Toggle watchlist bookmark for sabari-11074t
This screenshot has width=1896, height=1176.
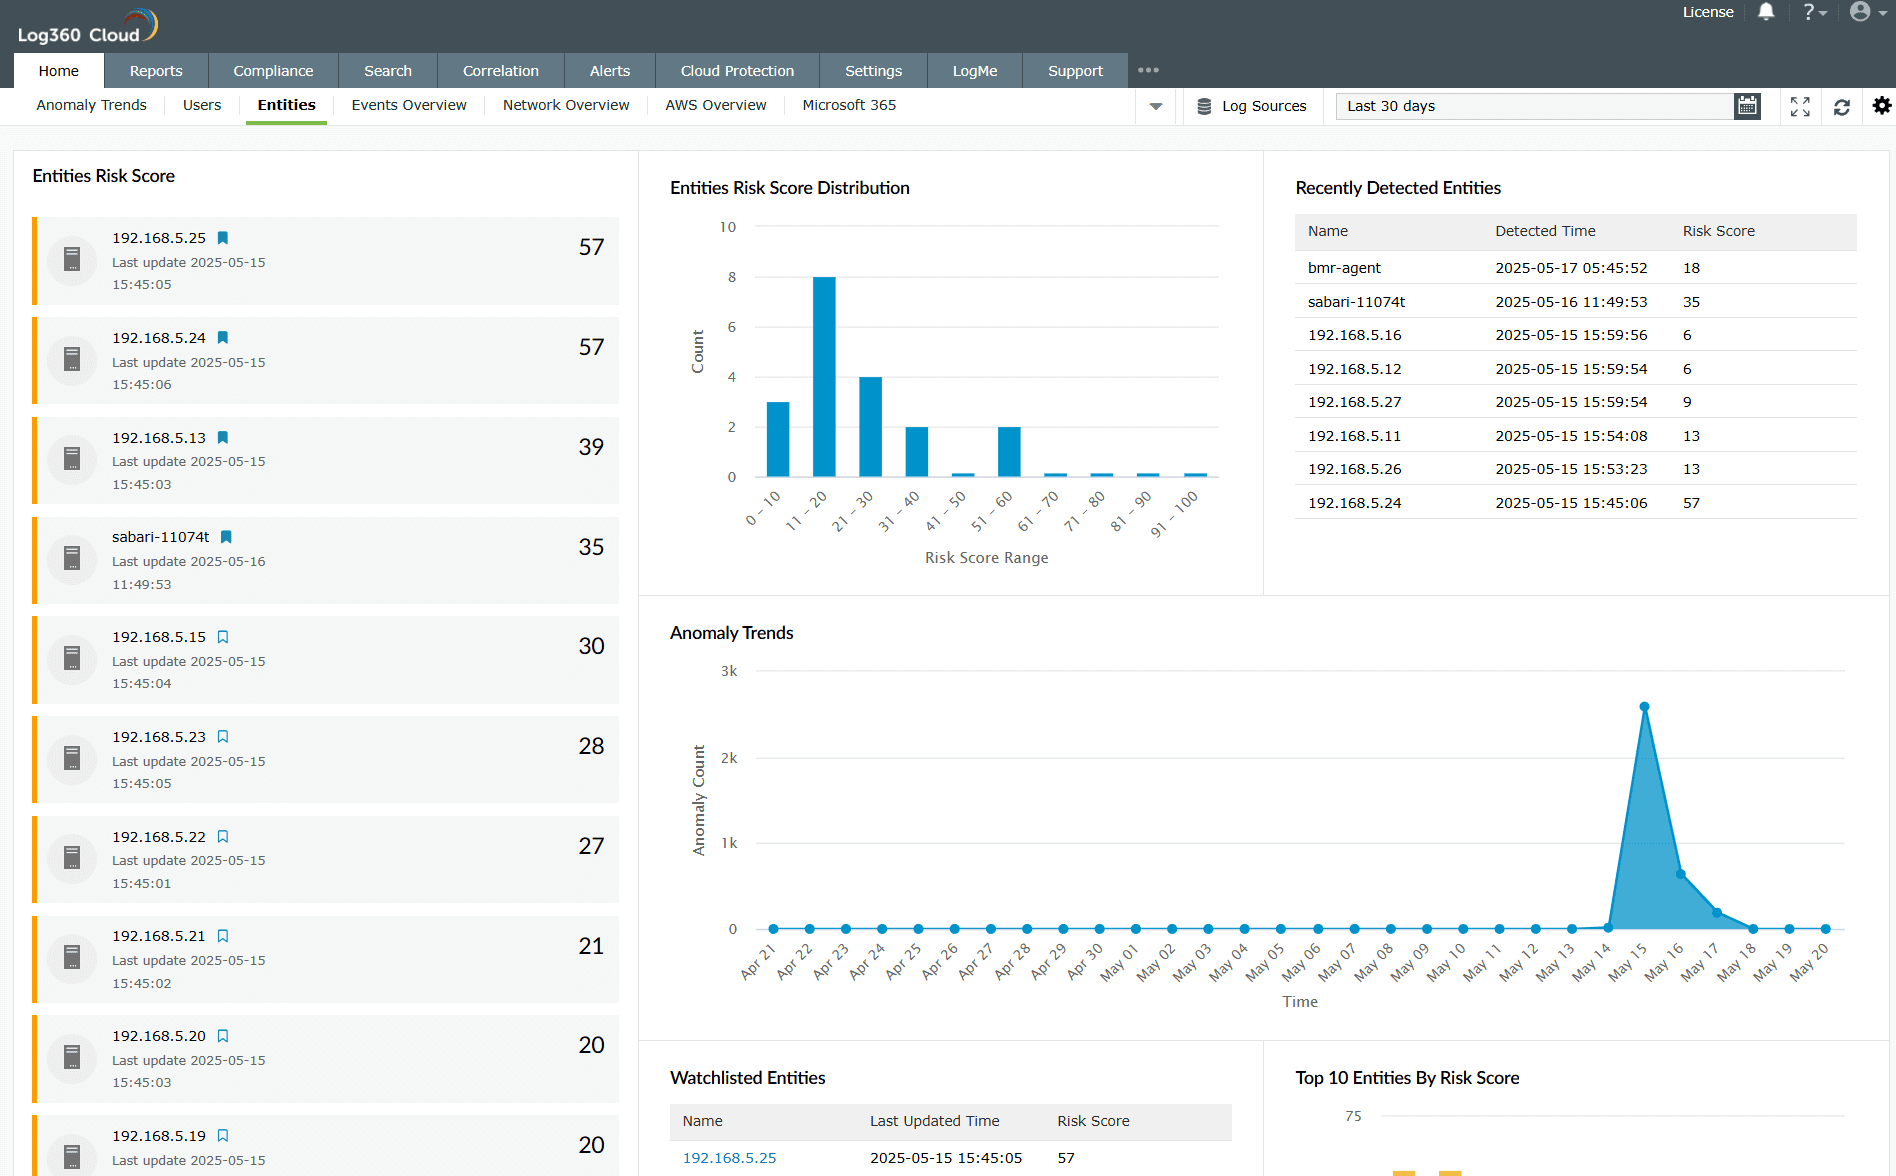coord(226,537)
